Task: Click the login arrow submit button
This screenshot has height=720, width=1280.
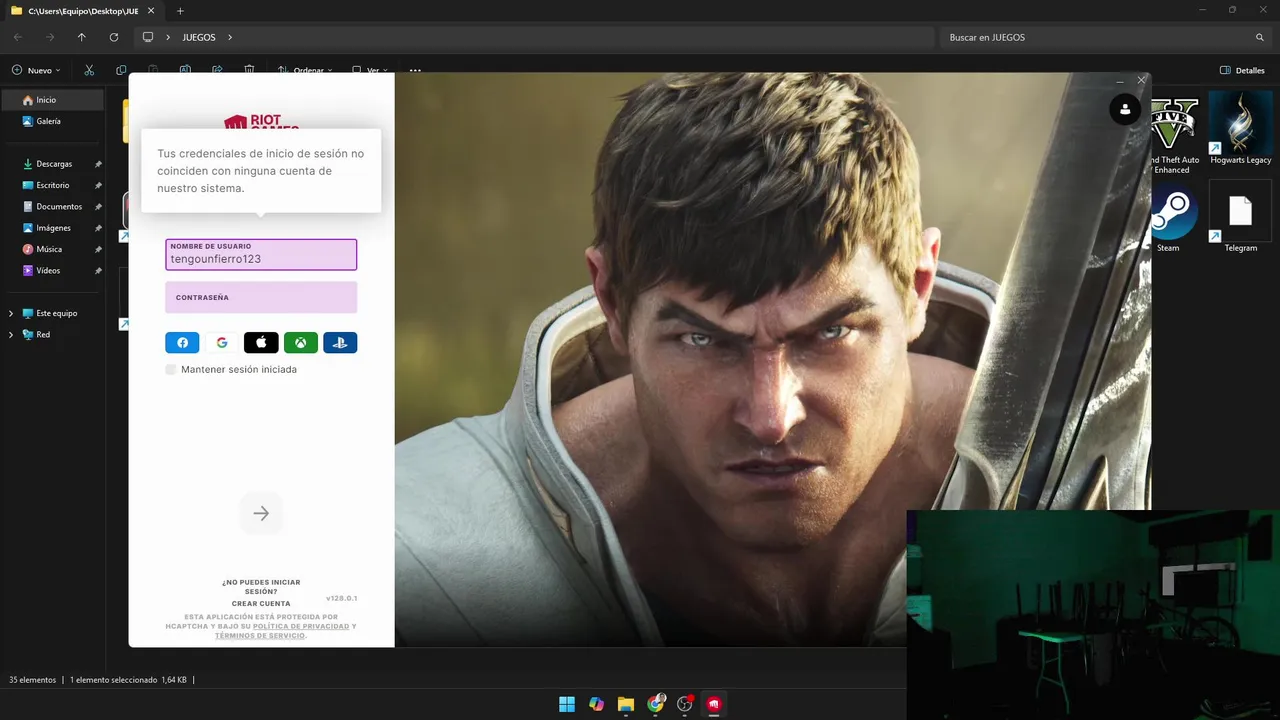Action: (261, 513)
